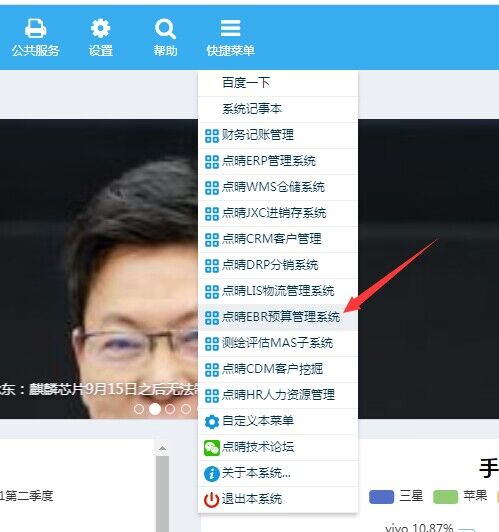Image resolution: width=499 pixels, height=532 pixels.
Task: Click the 帮助 magnifier icon
Action: tap(165, 29)
